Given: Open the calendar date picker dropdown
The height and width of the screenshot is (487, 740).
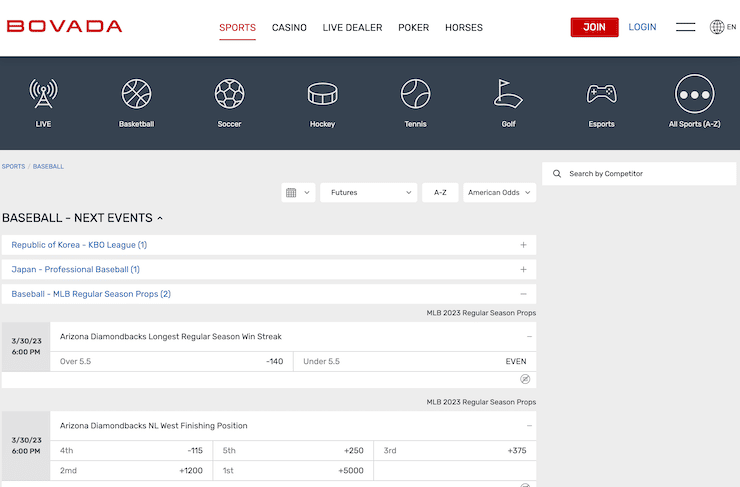Looking at the screenshot, I should click(x=298, y=193).
